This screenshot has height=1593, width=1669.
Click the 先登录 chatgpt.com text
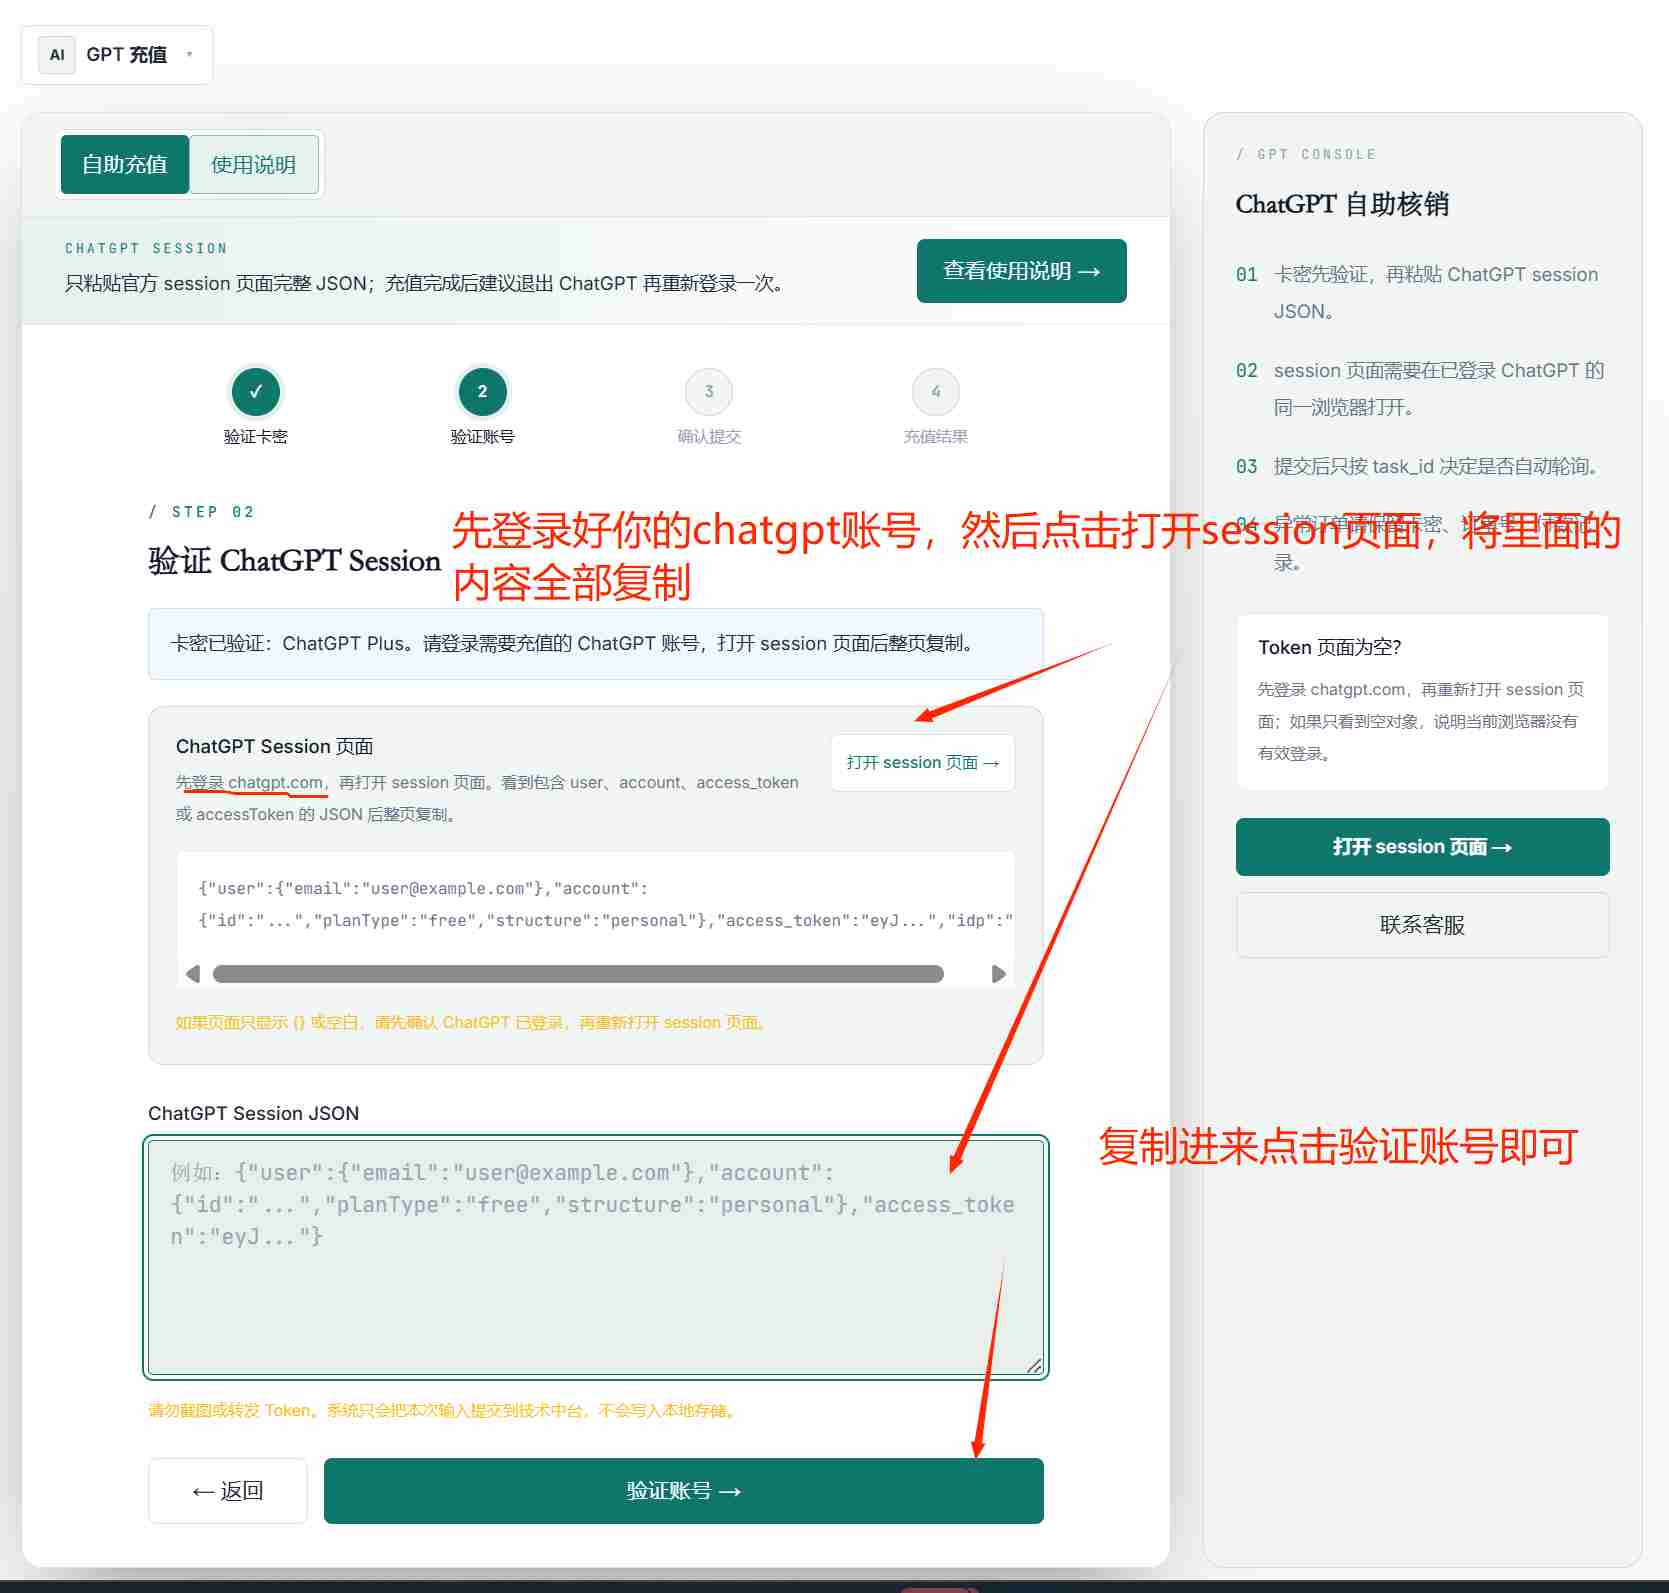pyautogui.click(x=249, y=782)
